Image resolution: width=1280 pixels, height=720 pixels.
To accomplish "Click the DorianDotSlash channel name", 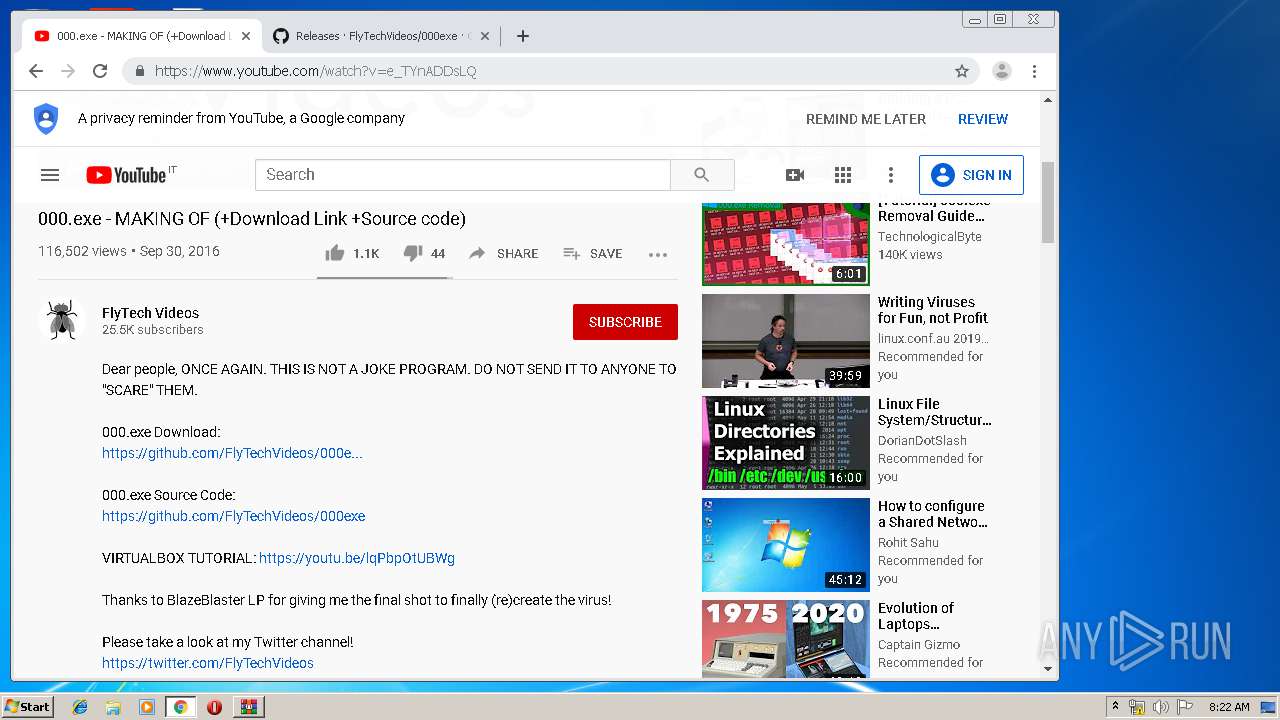I will 922,441.
